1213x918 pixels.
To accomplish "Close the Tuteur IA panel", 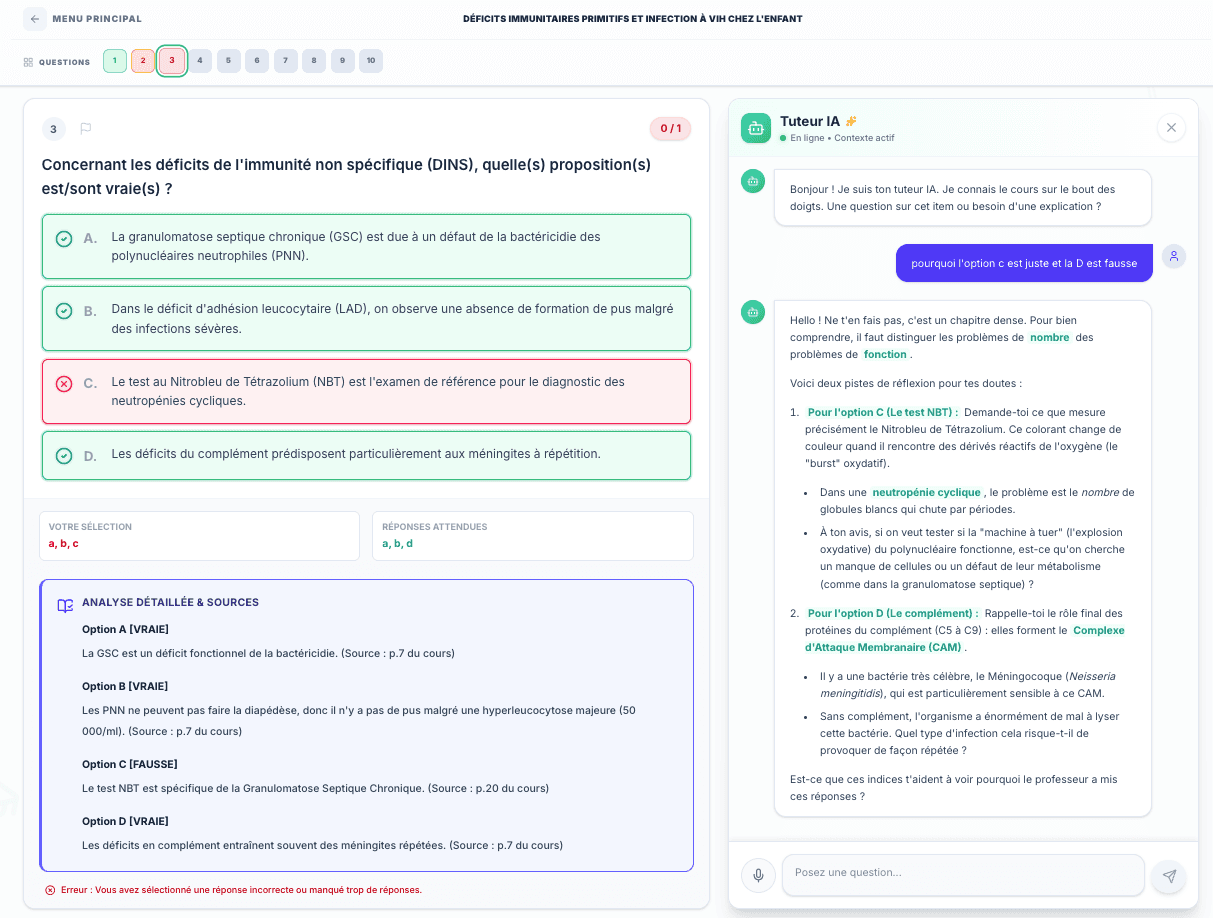I will (1170, 128).
